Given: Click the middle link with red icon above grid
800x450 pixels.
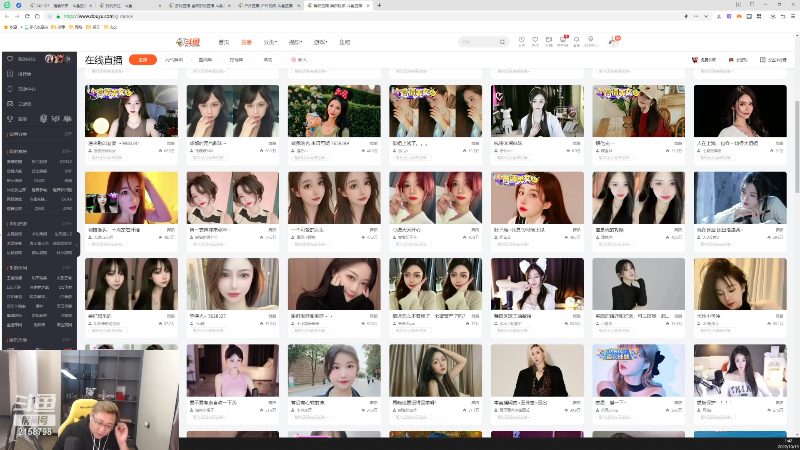Looking at the screenshot, I should pos(738,60).
